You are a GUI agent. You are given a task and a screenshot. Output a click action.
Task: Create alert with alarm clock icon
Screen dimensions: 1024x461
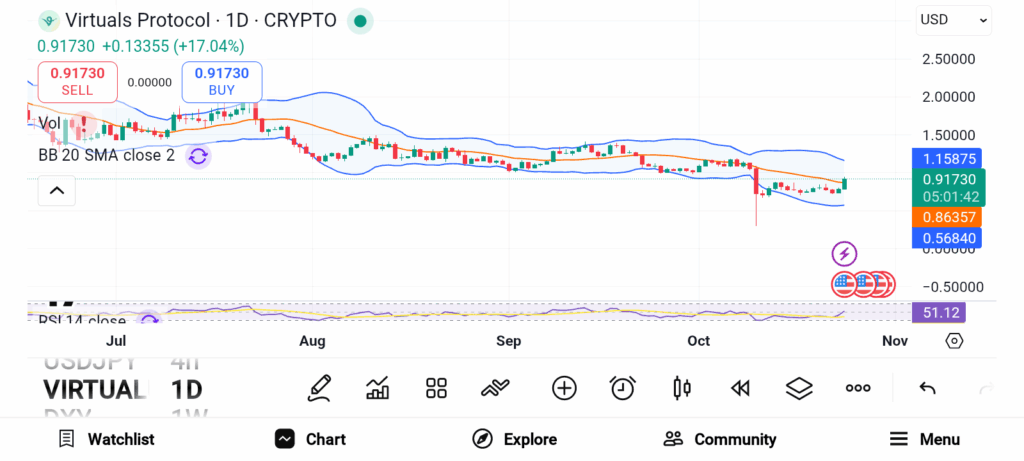point(623,388)
